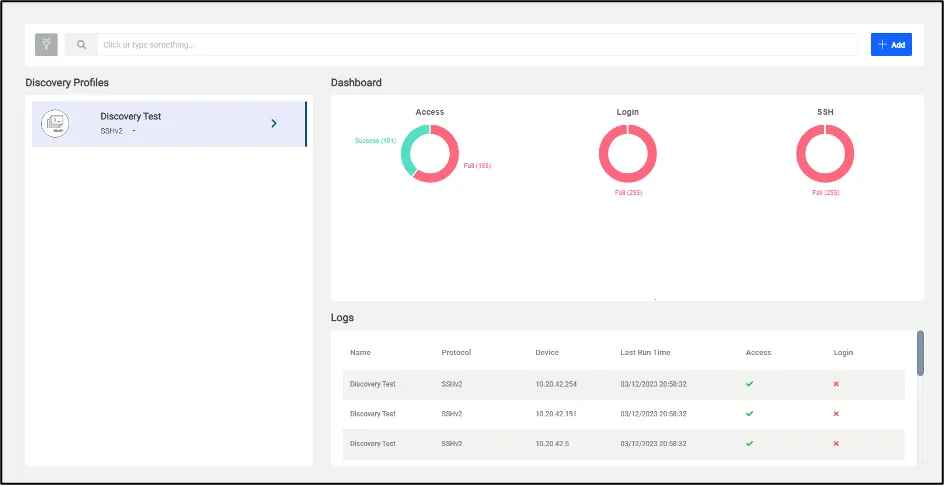Click the green access checkmark for 10.20.42.254
Screen dimensions: 944x486
coord(750,384)
